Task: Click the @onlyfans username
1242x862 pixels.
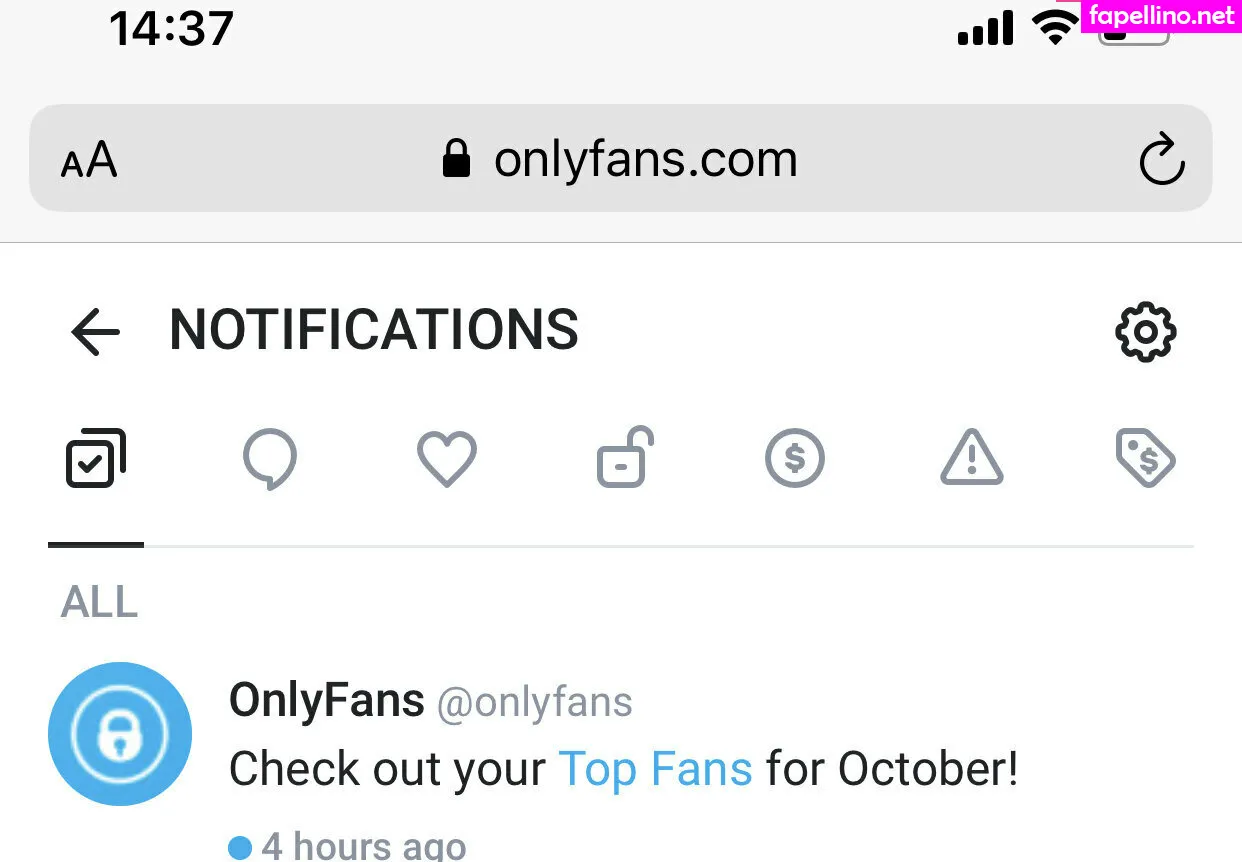Action: [533, 702]
